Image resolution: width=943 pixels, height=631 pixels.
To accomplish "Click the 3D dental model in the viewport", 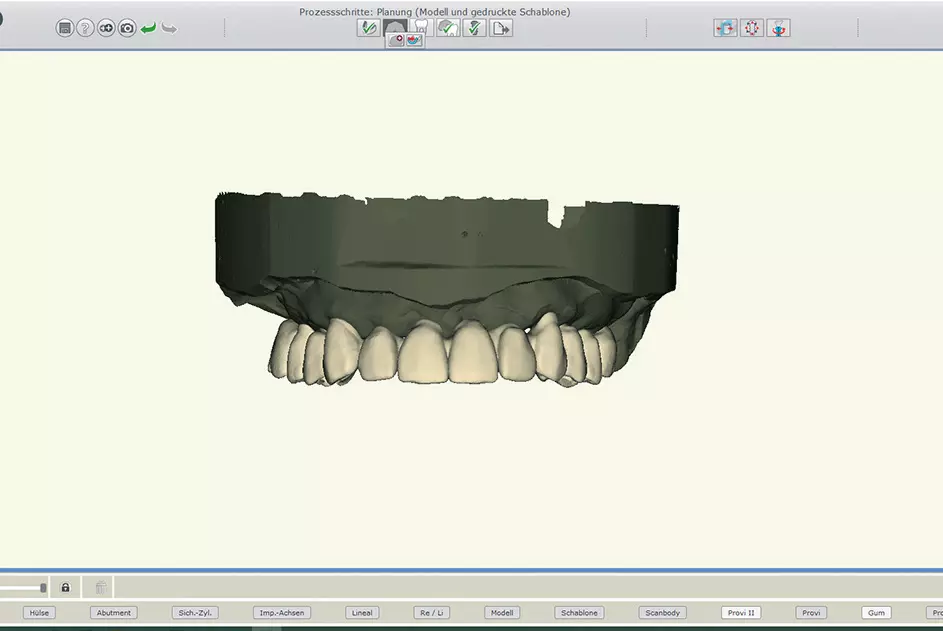I will click(447, 289).
